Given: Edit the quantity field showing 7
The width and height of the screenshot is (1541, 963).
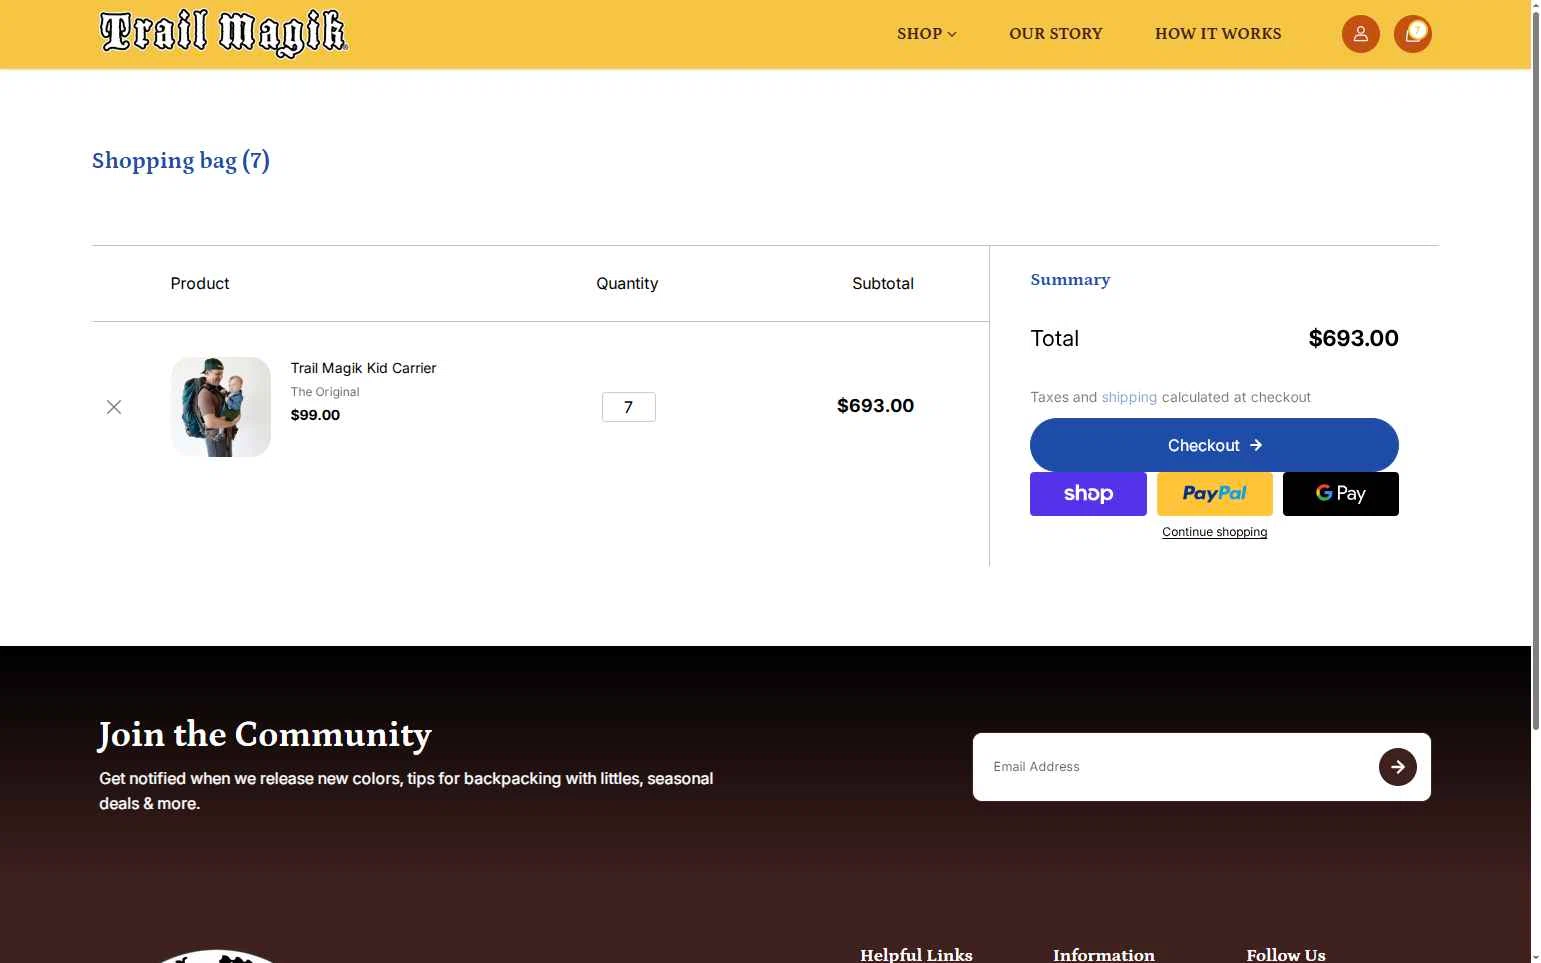Looking at the screenshot, I should [x=628, y=407].
